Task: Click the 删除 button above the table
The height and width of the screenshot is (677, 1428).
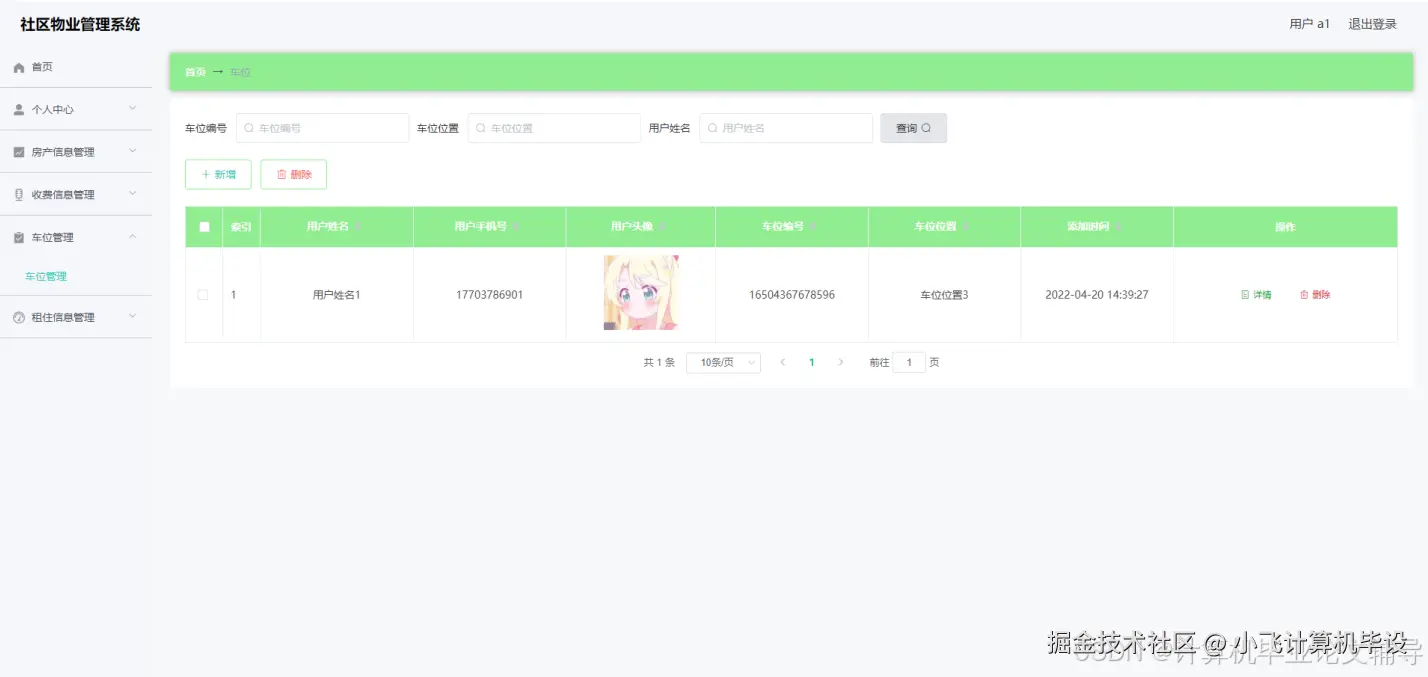Action: pyautogui.click(x=293, y=174)
